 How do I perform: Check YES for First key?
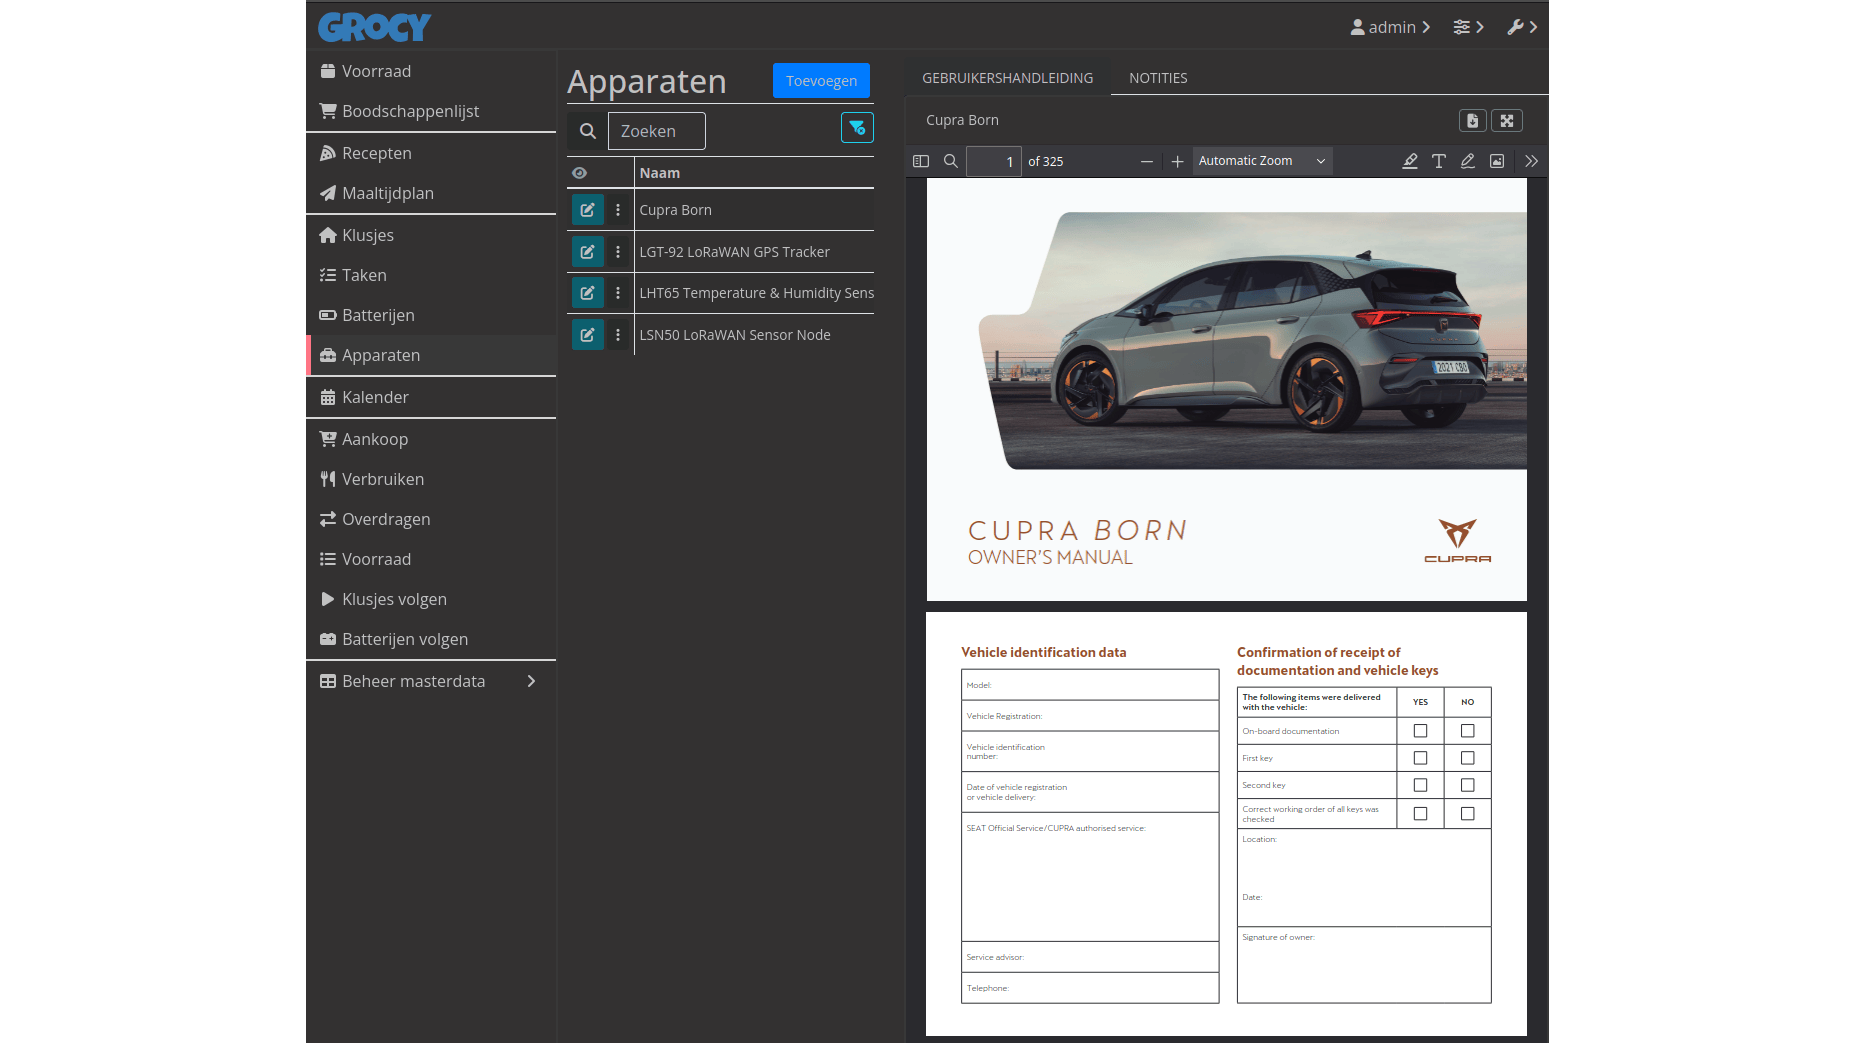(1420, 758)
